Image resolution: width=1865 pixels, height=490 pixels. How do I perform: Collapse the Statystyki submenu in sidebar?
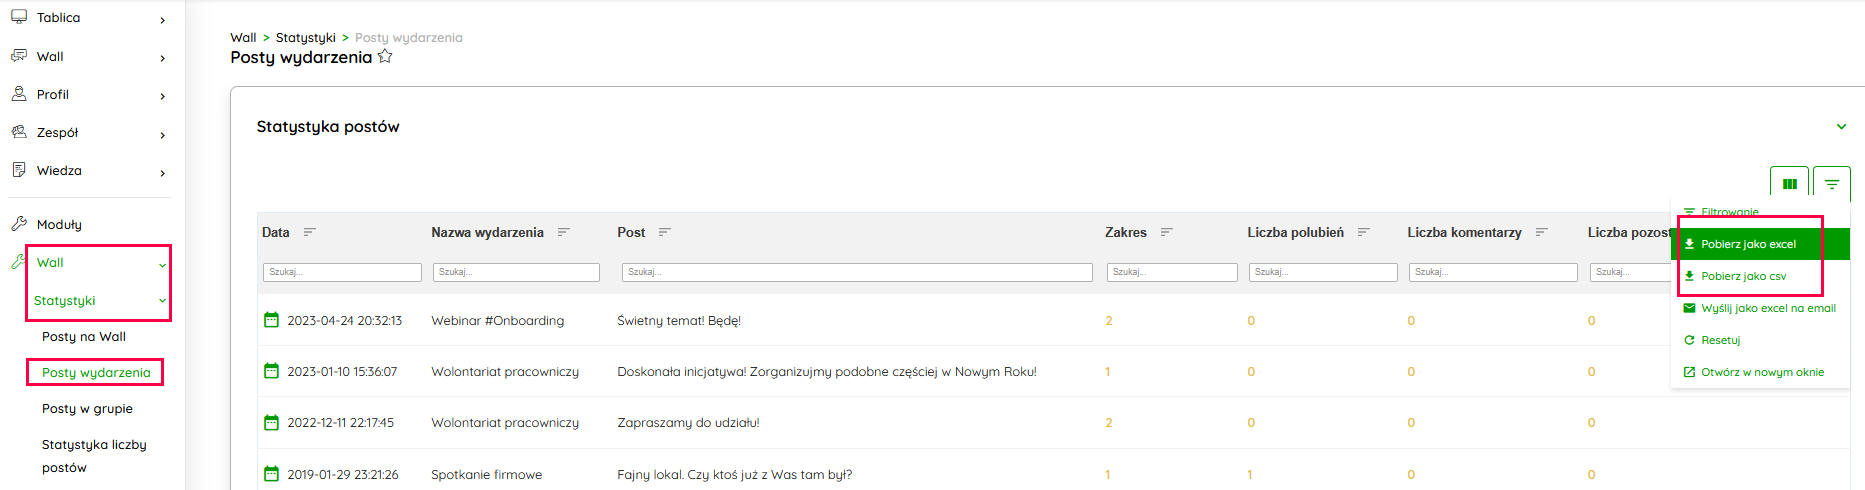tap(162, 301)
